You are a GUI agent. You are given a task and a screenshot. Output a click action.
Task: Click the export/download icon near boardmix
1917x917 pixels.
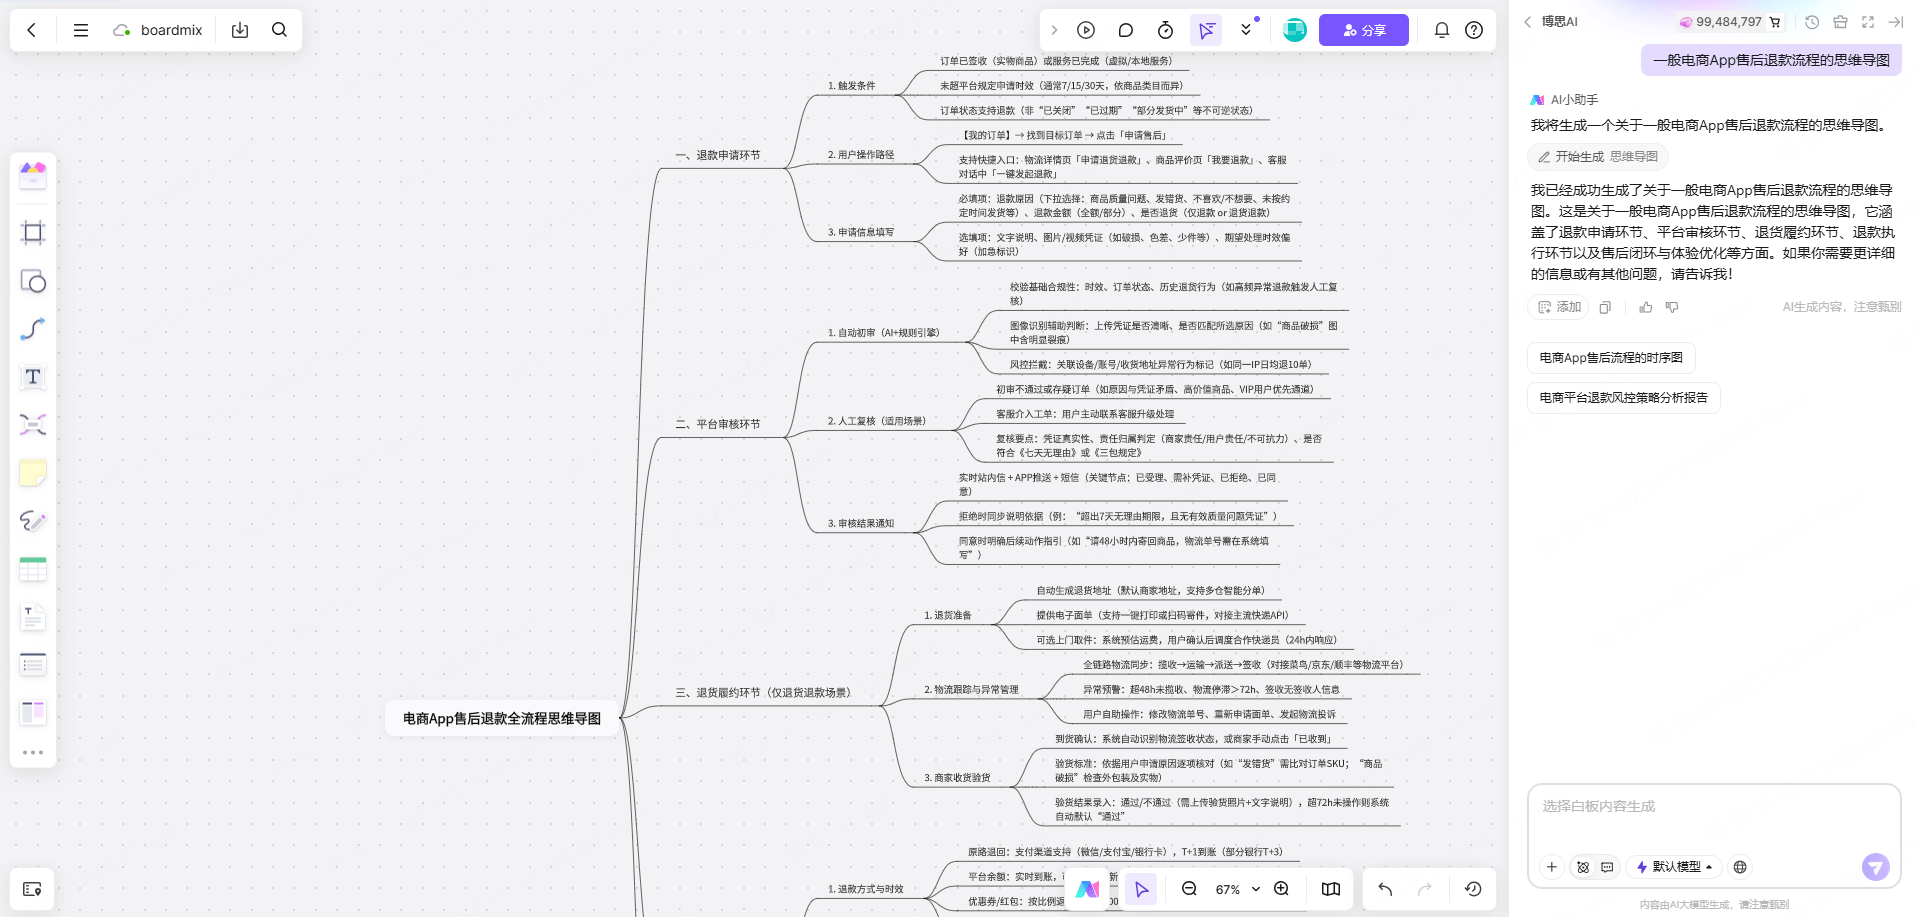click(240, 30)
